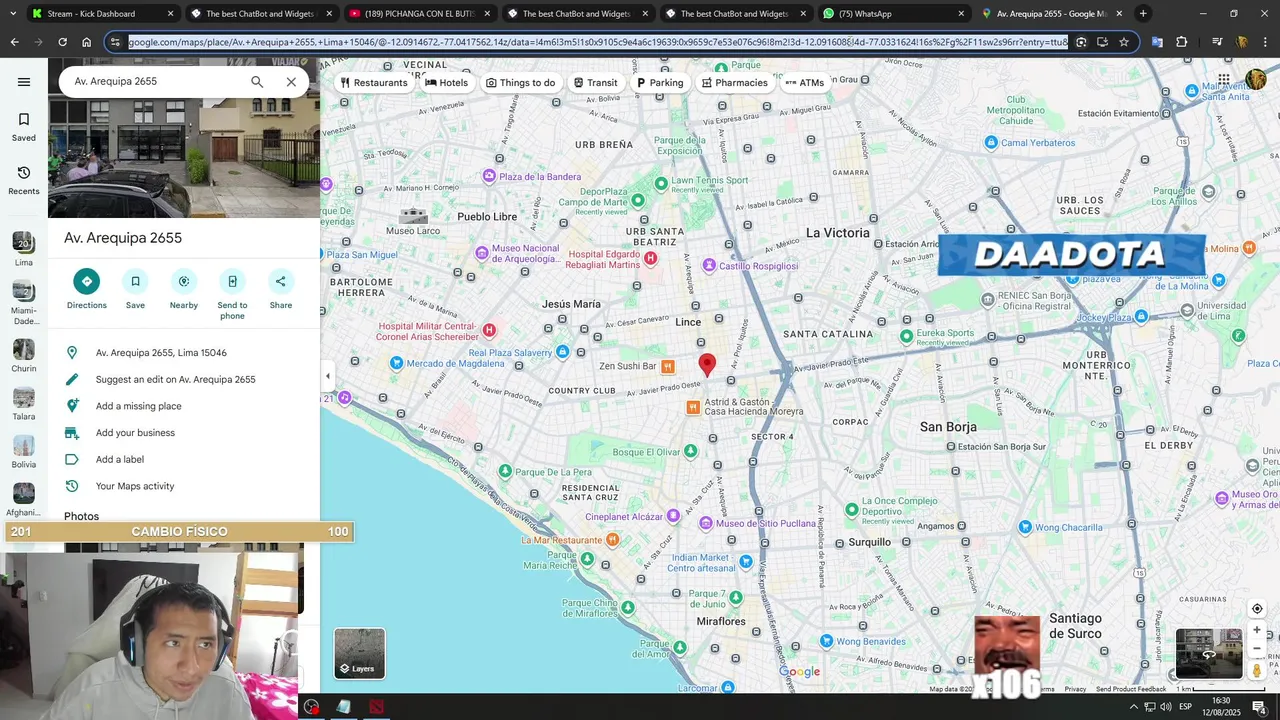Save Av. Arequipa 2655 to a list
The width and height of the screenshot is (1280, 720).
(x=135, y=289)
